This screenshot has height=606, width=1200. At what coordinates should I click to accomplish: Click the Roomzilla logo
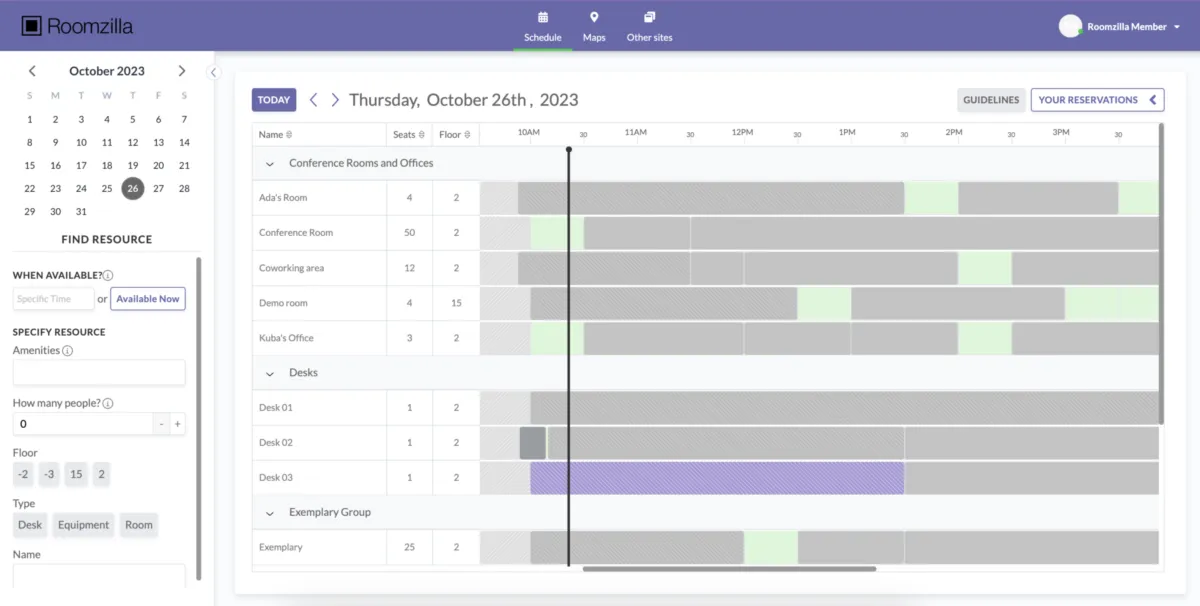click(x=77, y=26)
